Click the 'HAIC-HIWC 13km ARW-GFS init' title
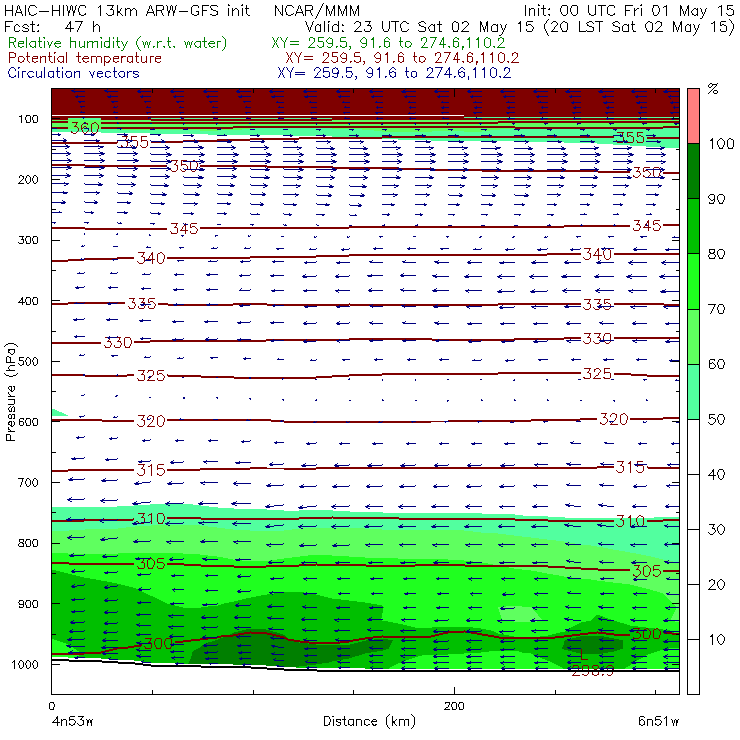Viewport: 740px width, 740px height. pyautogui.click(x=127, y=10)
